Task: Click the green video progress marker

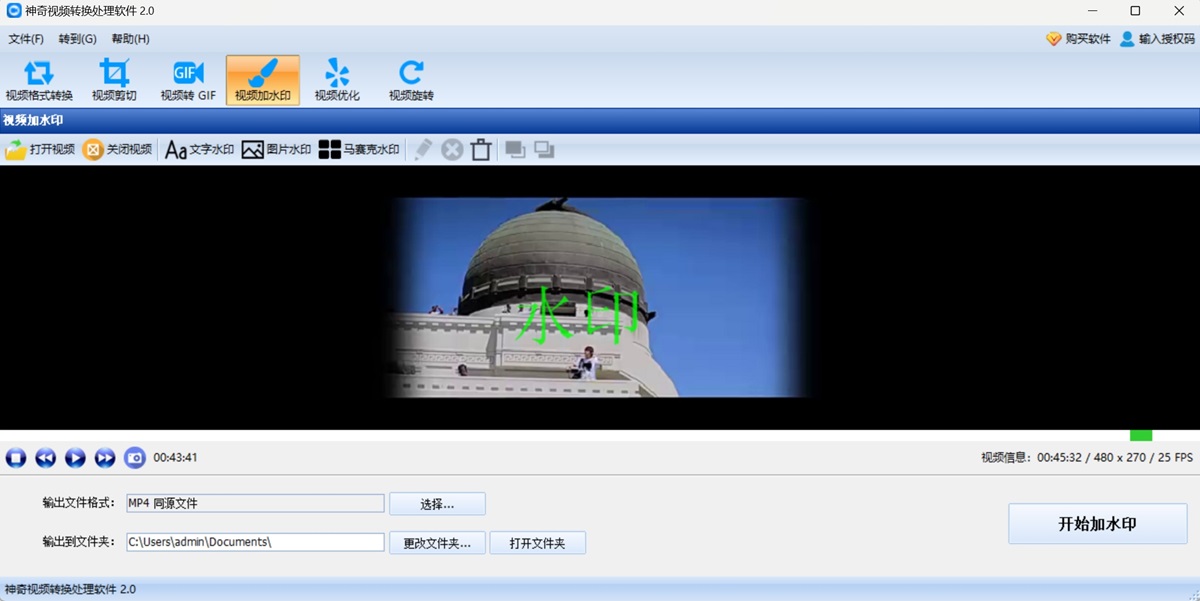Action: click(x=1141, y=435)
